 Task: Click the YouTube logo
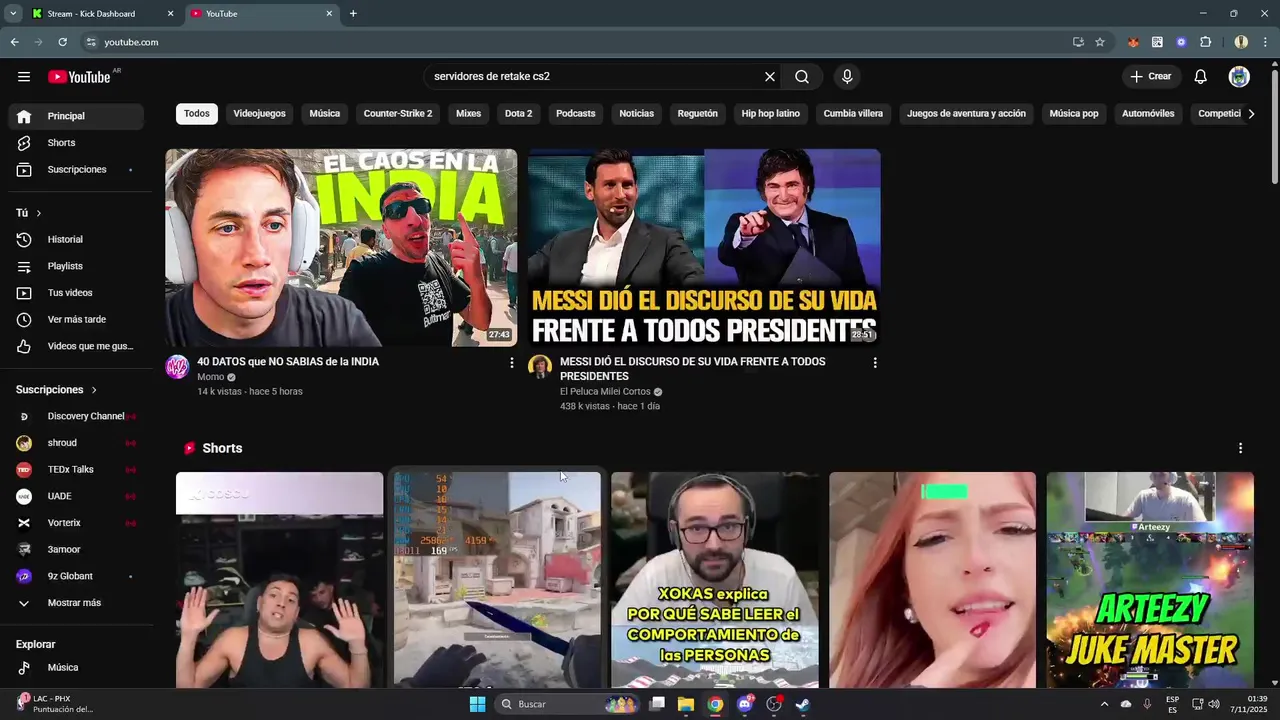79,77
